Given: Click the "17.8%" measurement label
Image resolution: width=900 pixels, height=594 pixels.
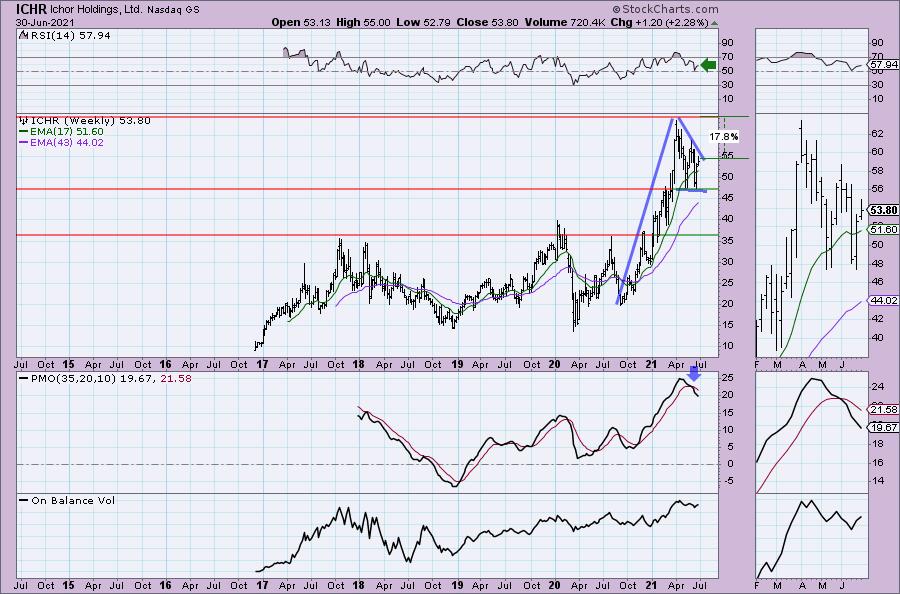Looking at the screenshot, I should pyautogui.click(x=723, y=137).
